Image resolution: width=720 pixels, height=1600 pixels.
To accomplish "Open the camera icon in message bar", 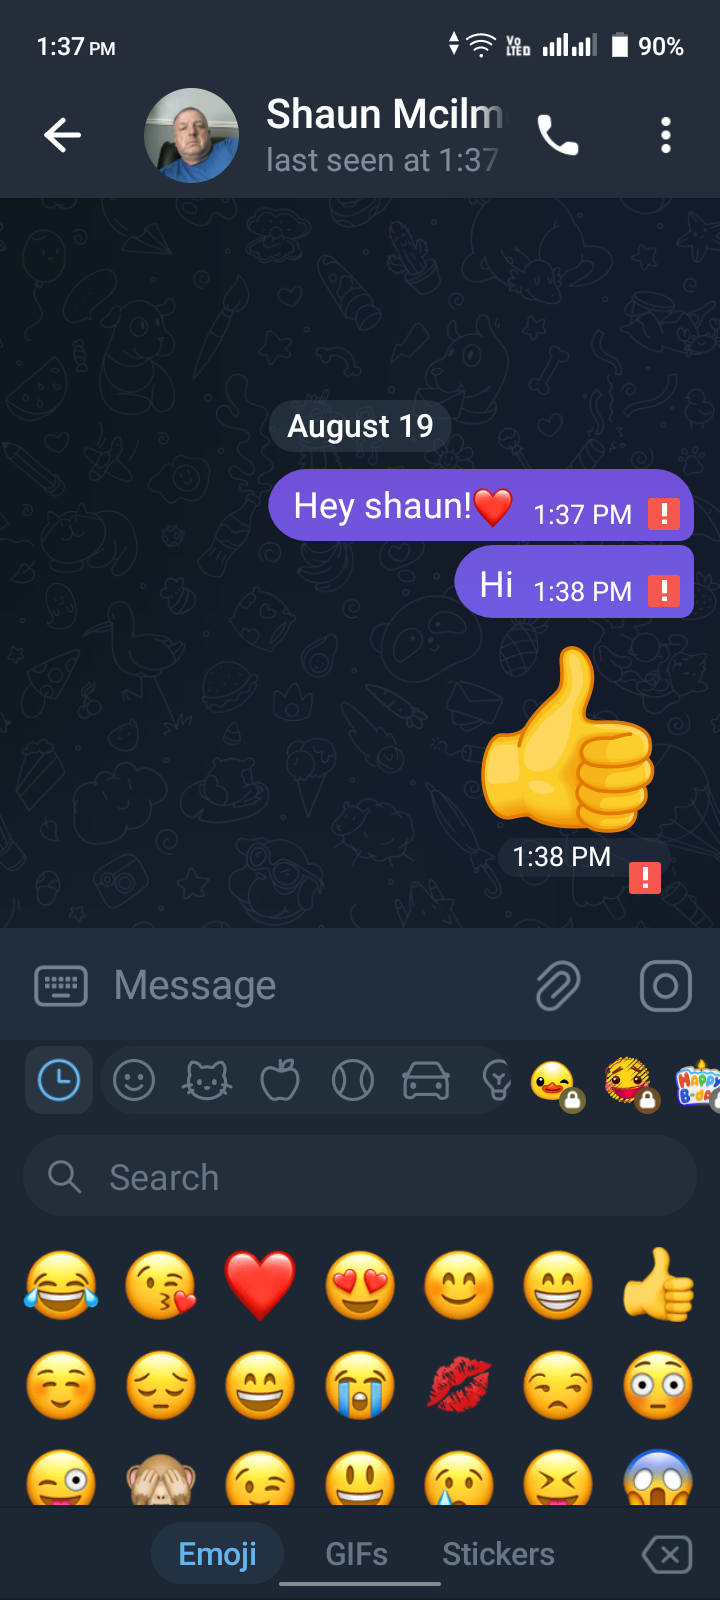I will click(x=665, y=986).
